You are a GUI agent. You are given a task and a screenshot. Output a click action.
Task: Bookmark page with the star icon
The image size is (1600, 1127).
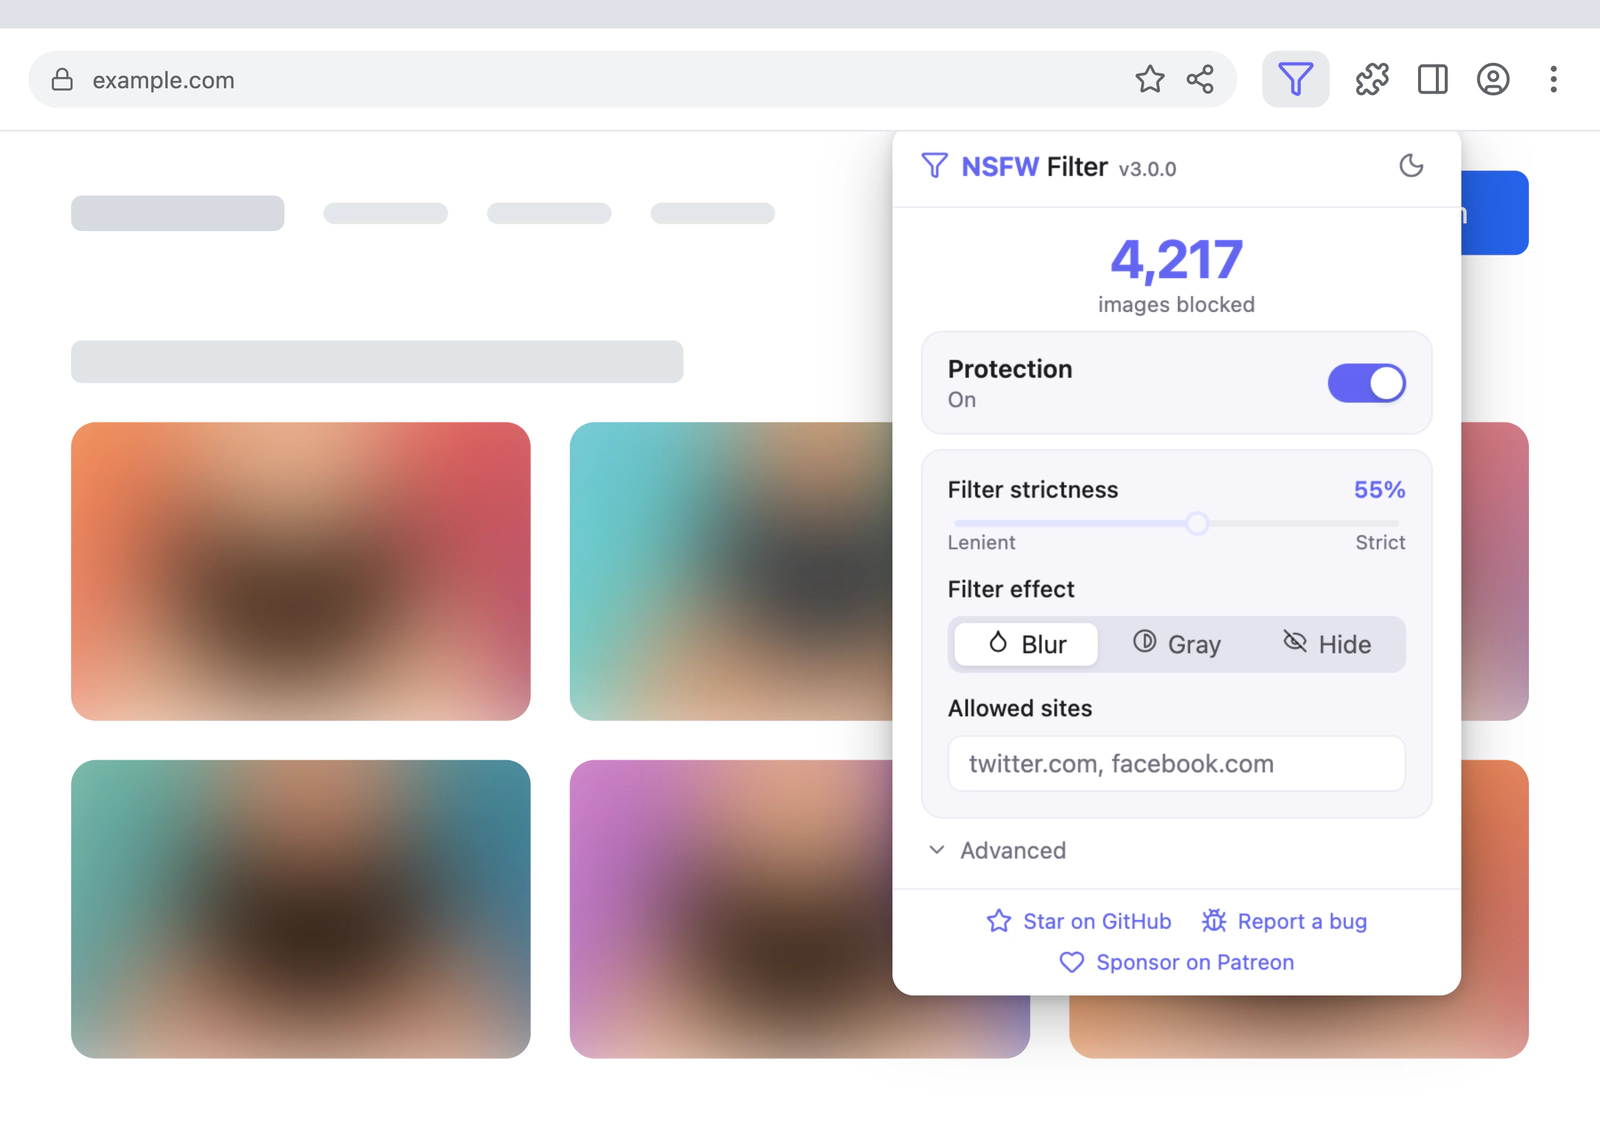[1150, 79]
